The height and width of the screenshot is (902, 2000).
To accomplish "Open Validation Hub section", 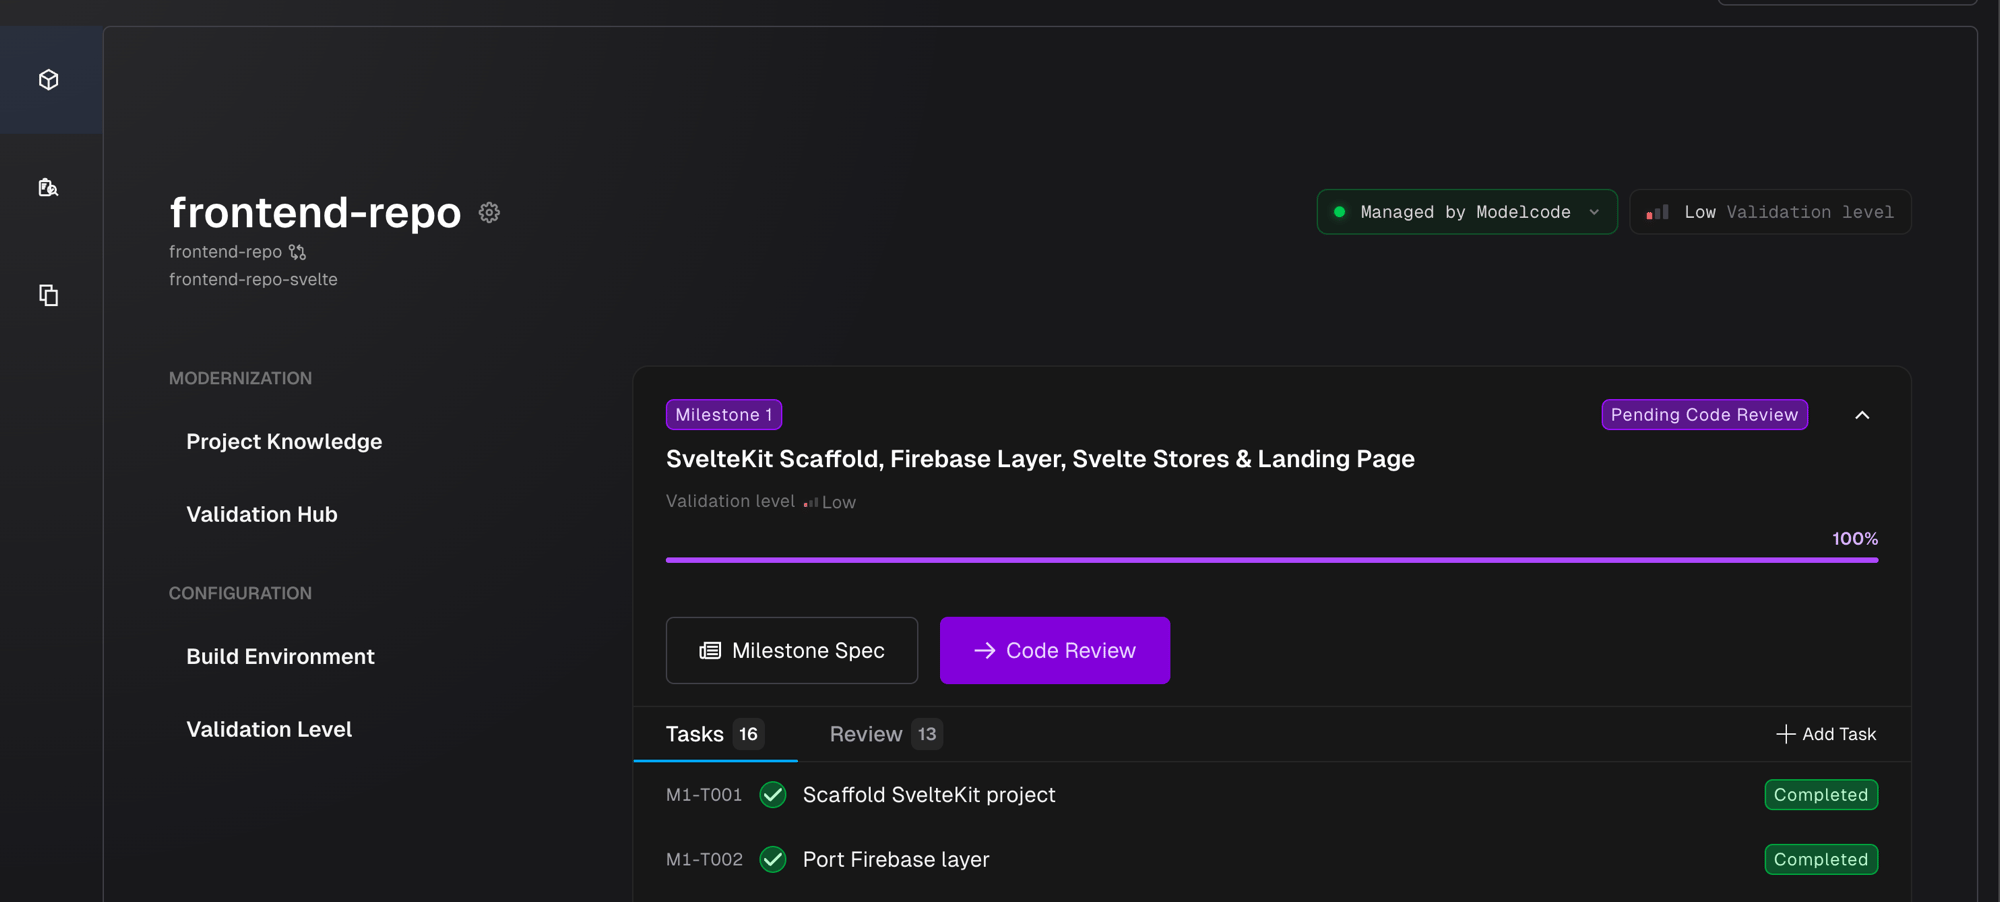I will tap(262, 514).
